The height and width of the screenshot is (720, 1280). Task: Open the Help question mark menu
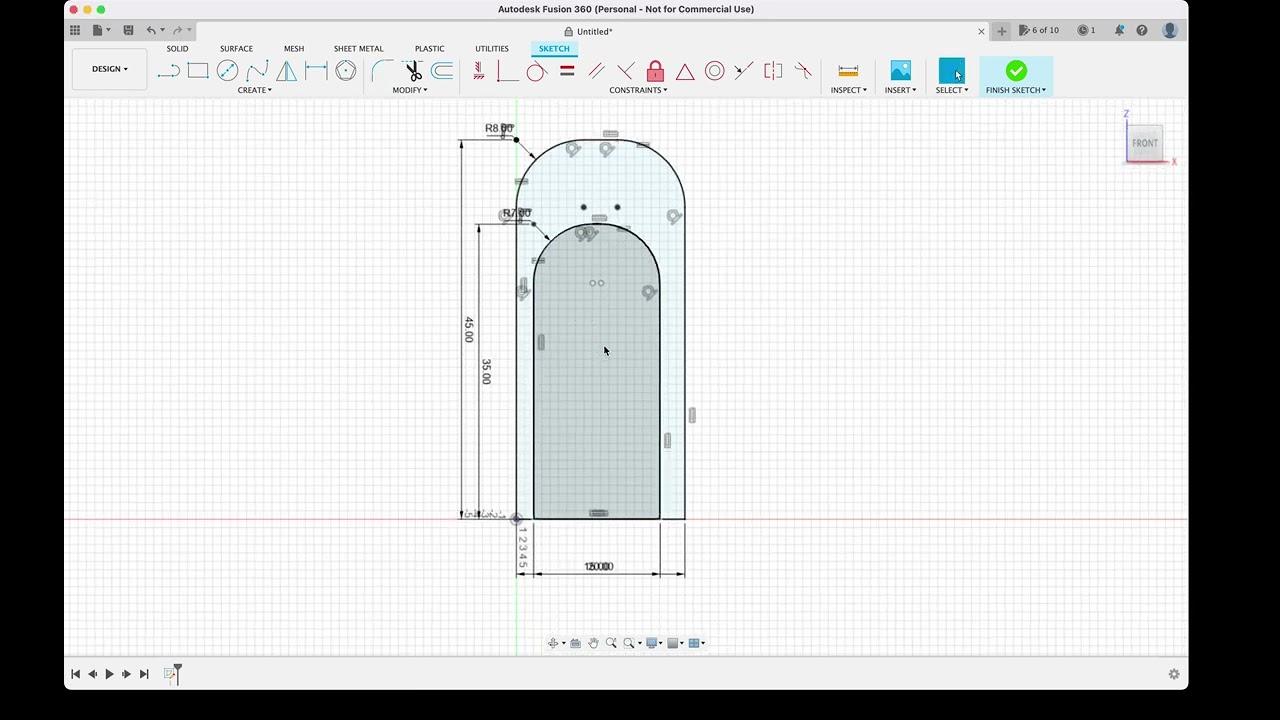(x=1142, y=30)
